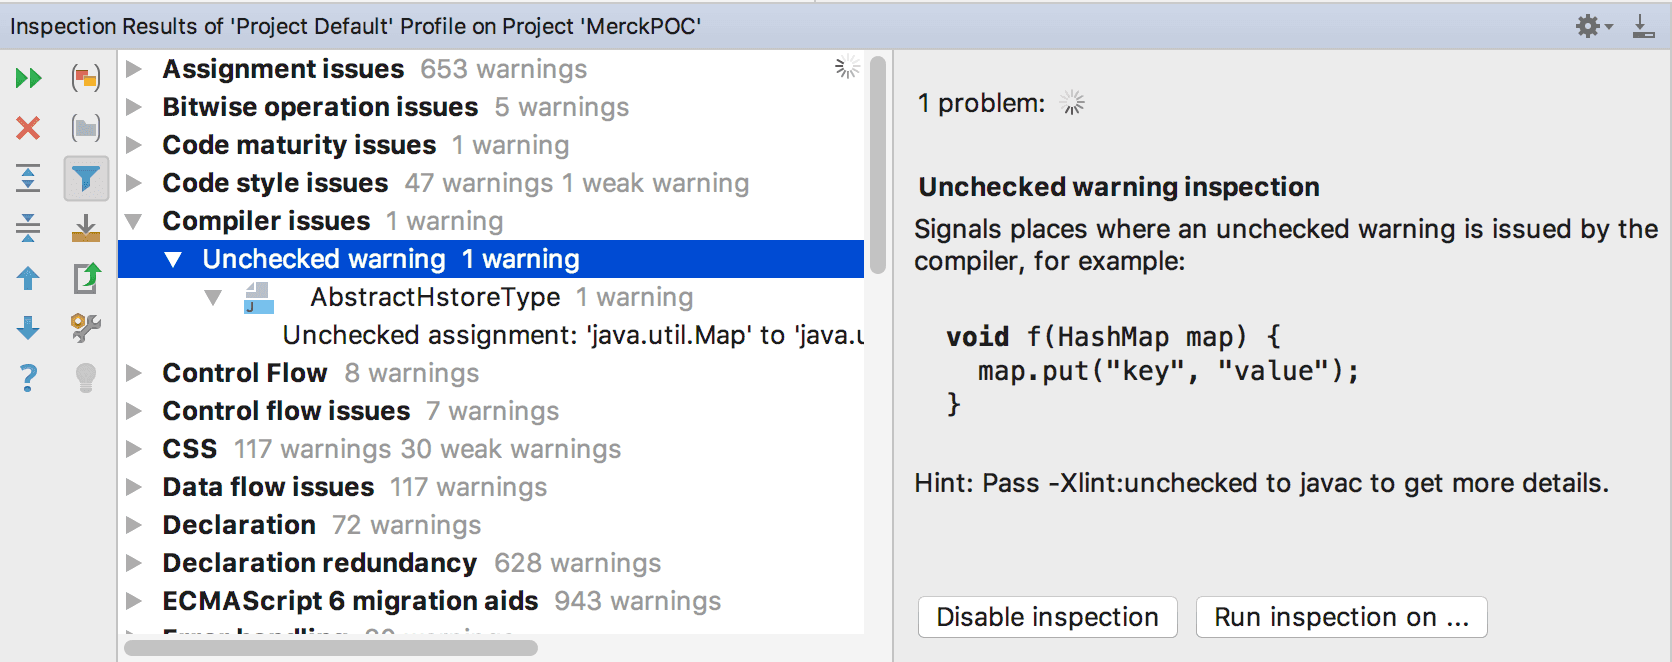Expand the Assignment issues category
Image resolution: width=1672 pixels, height=662 pixels.
(134, 69)
